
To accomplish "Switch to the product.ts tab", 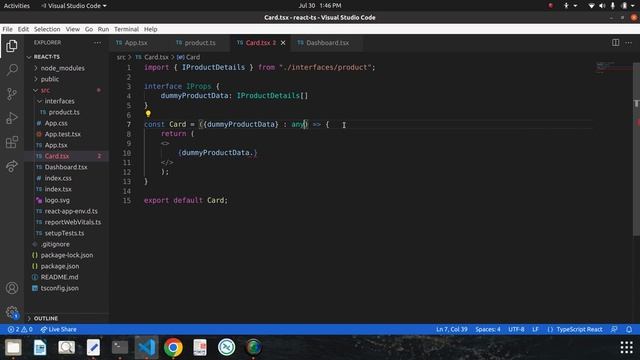I will click(200, 43).
